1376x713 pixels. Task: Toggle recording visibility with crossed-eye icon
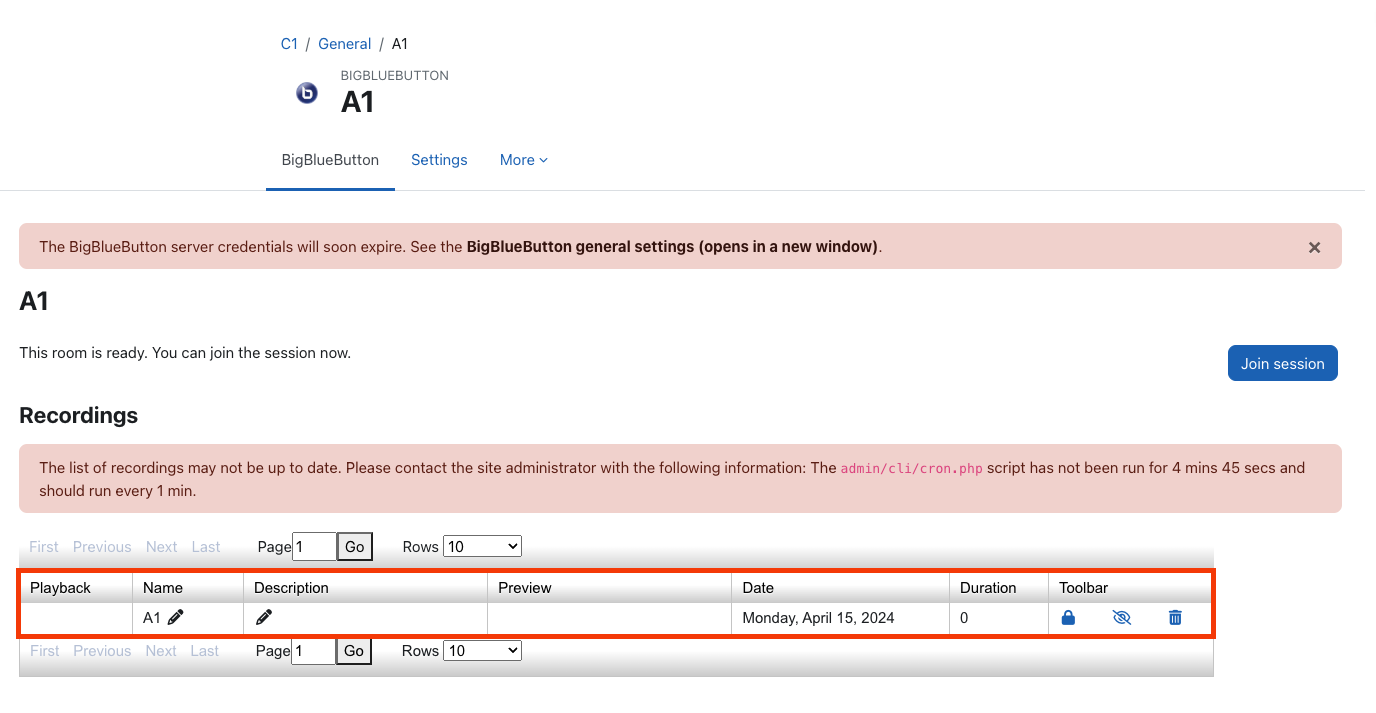click(x=1121, y=618)
